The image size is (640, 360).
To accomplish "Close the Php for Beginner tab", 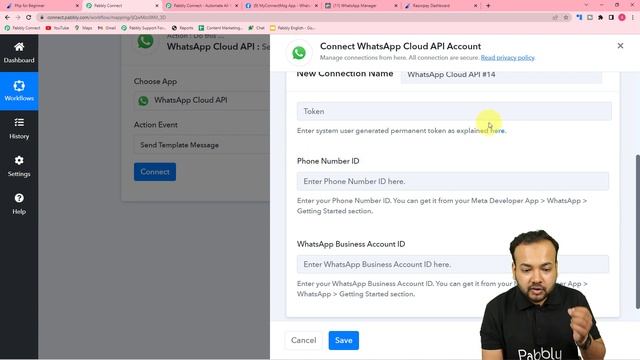I will point(77,6).
